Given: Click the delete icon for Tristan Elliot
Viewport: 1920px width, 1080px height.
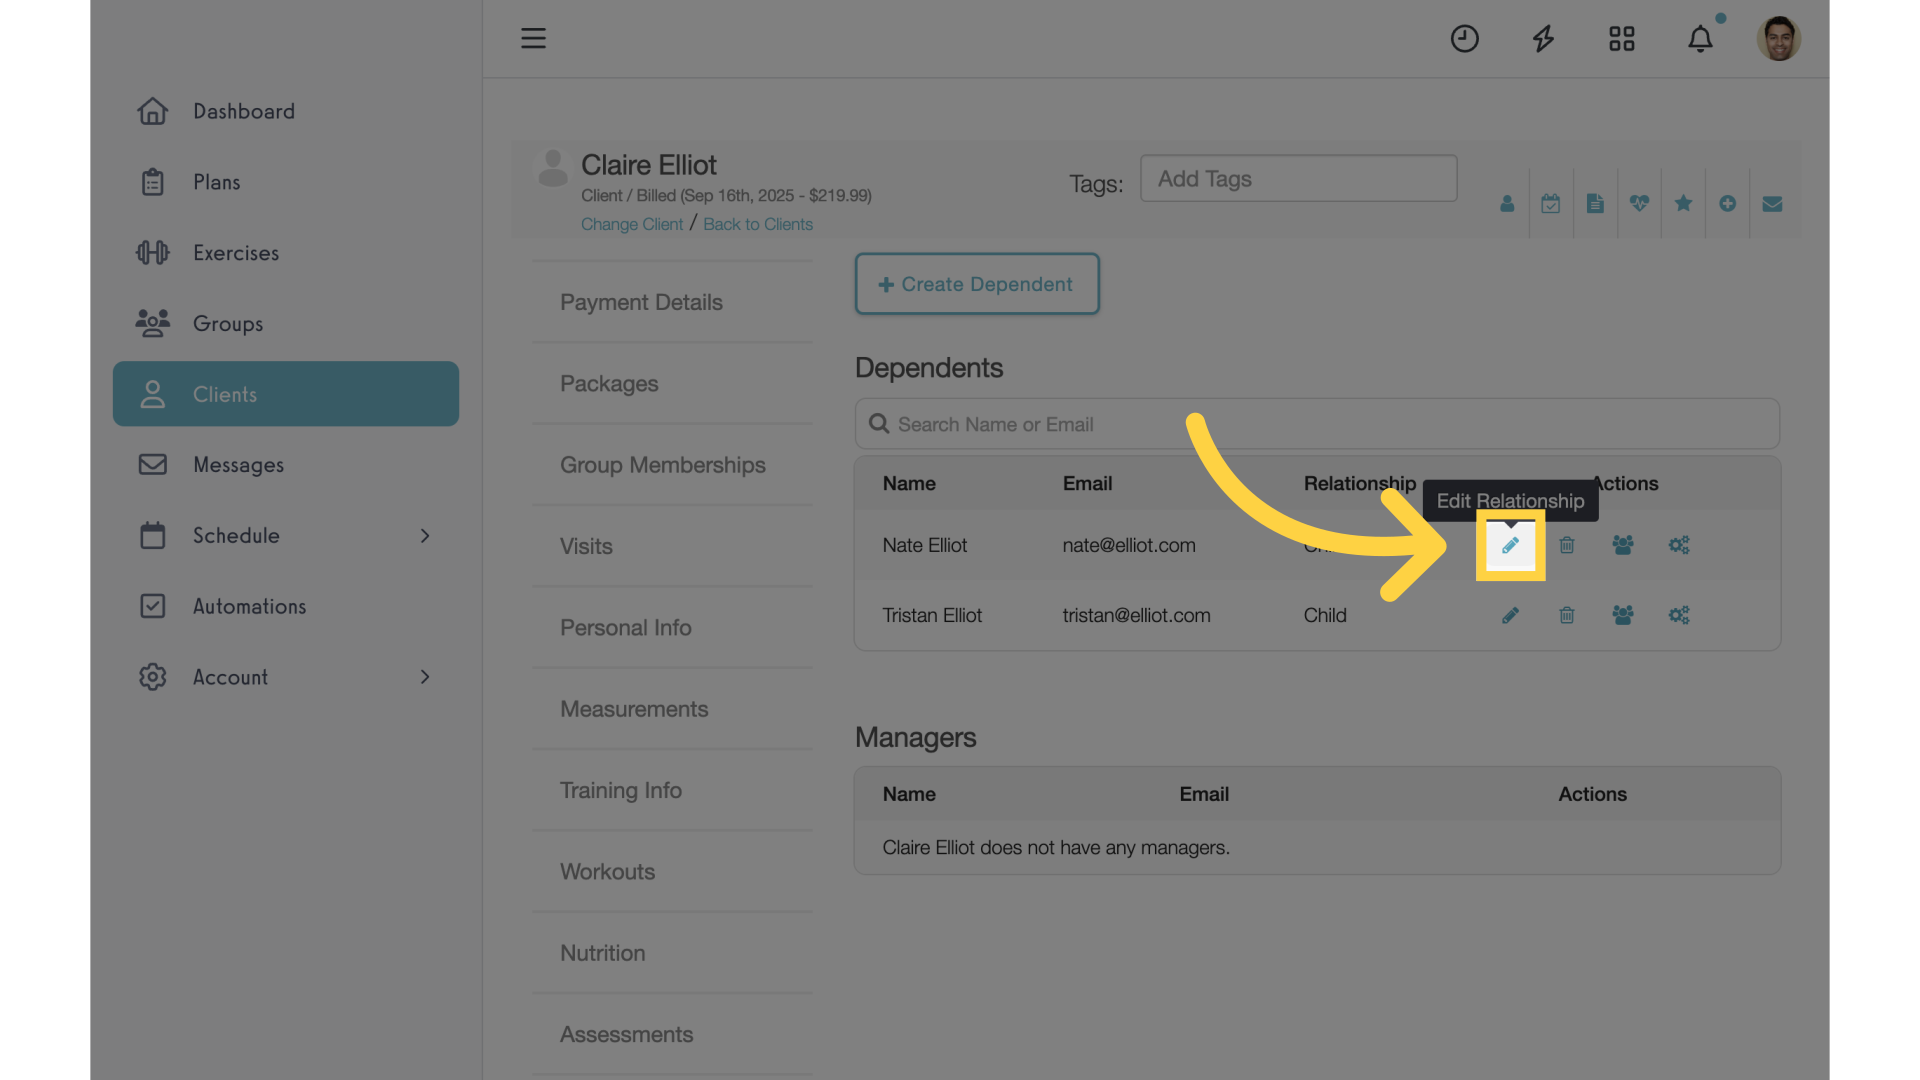Looking at the screenshot, I should click(x=1567, y=615).
